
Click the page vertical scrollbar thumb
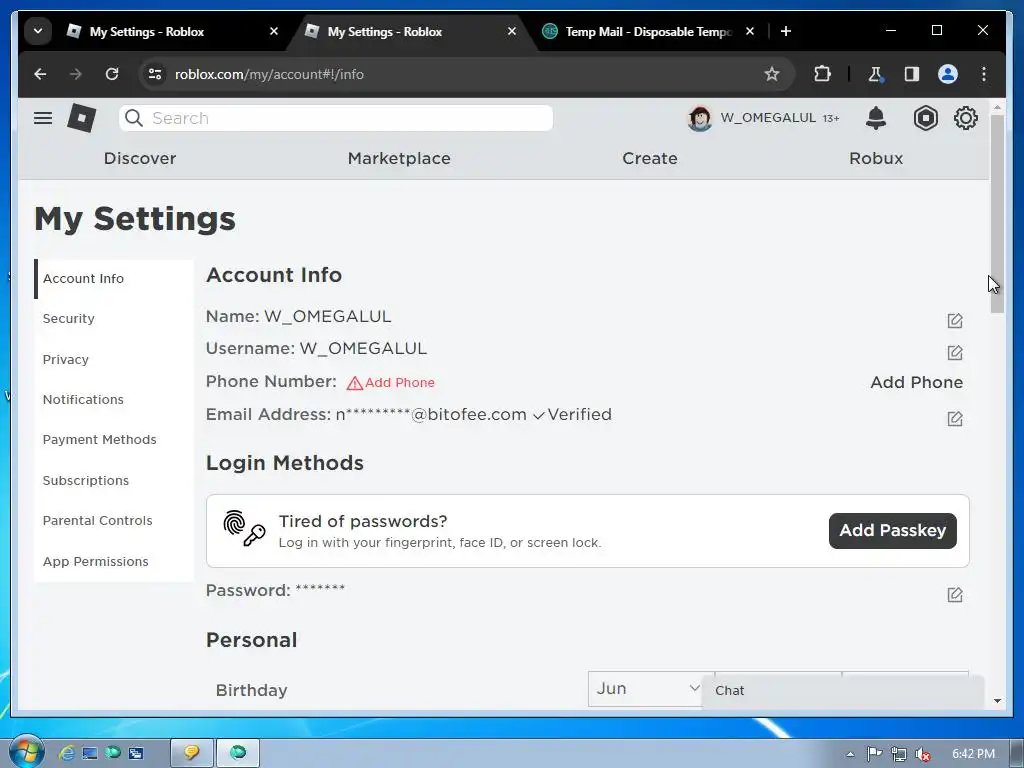coord(997,214)
